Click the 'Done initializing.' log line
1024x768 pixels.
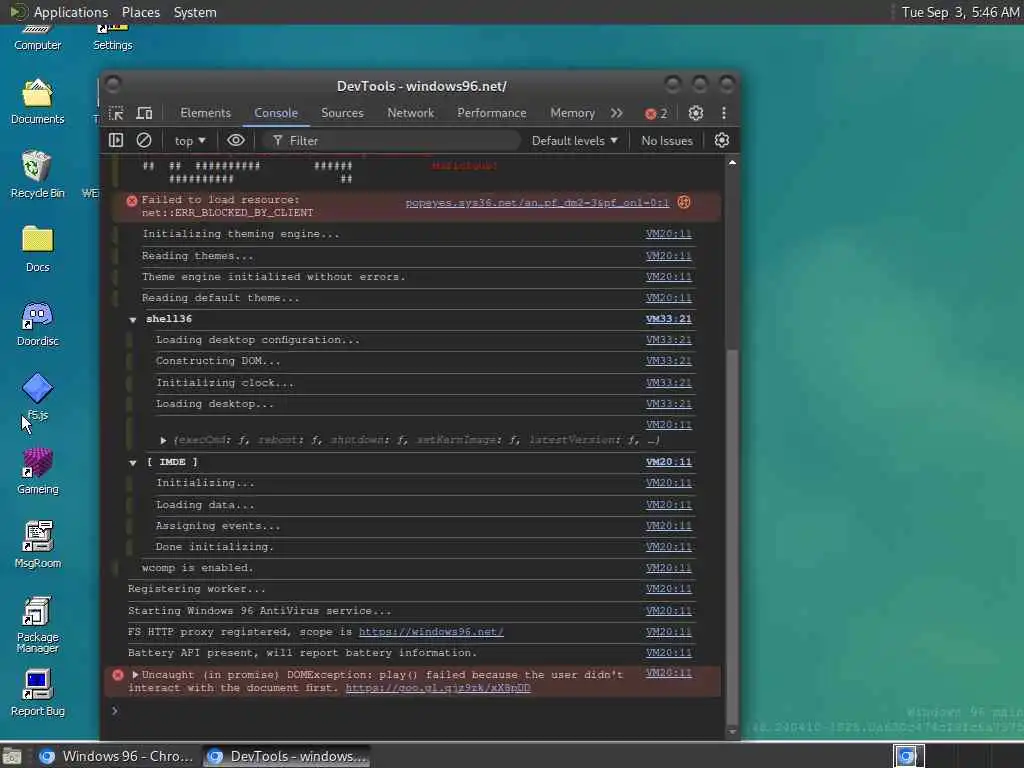pos(214,547)
